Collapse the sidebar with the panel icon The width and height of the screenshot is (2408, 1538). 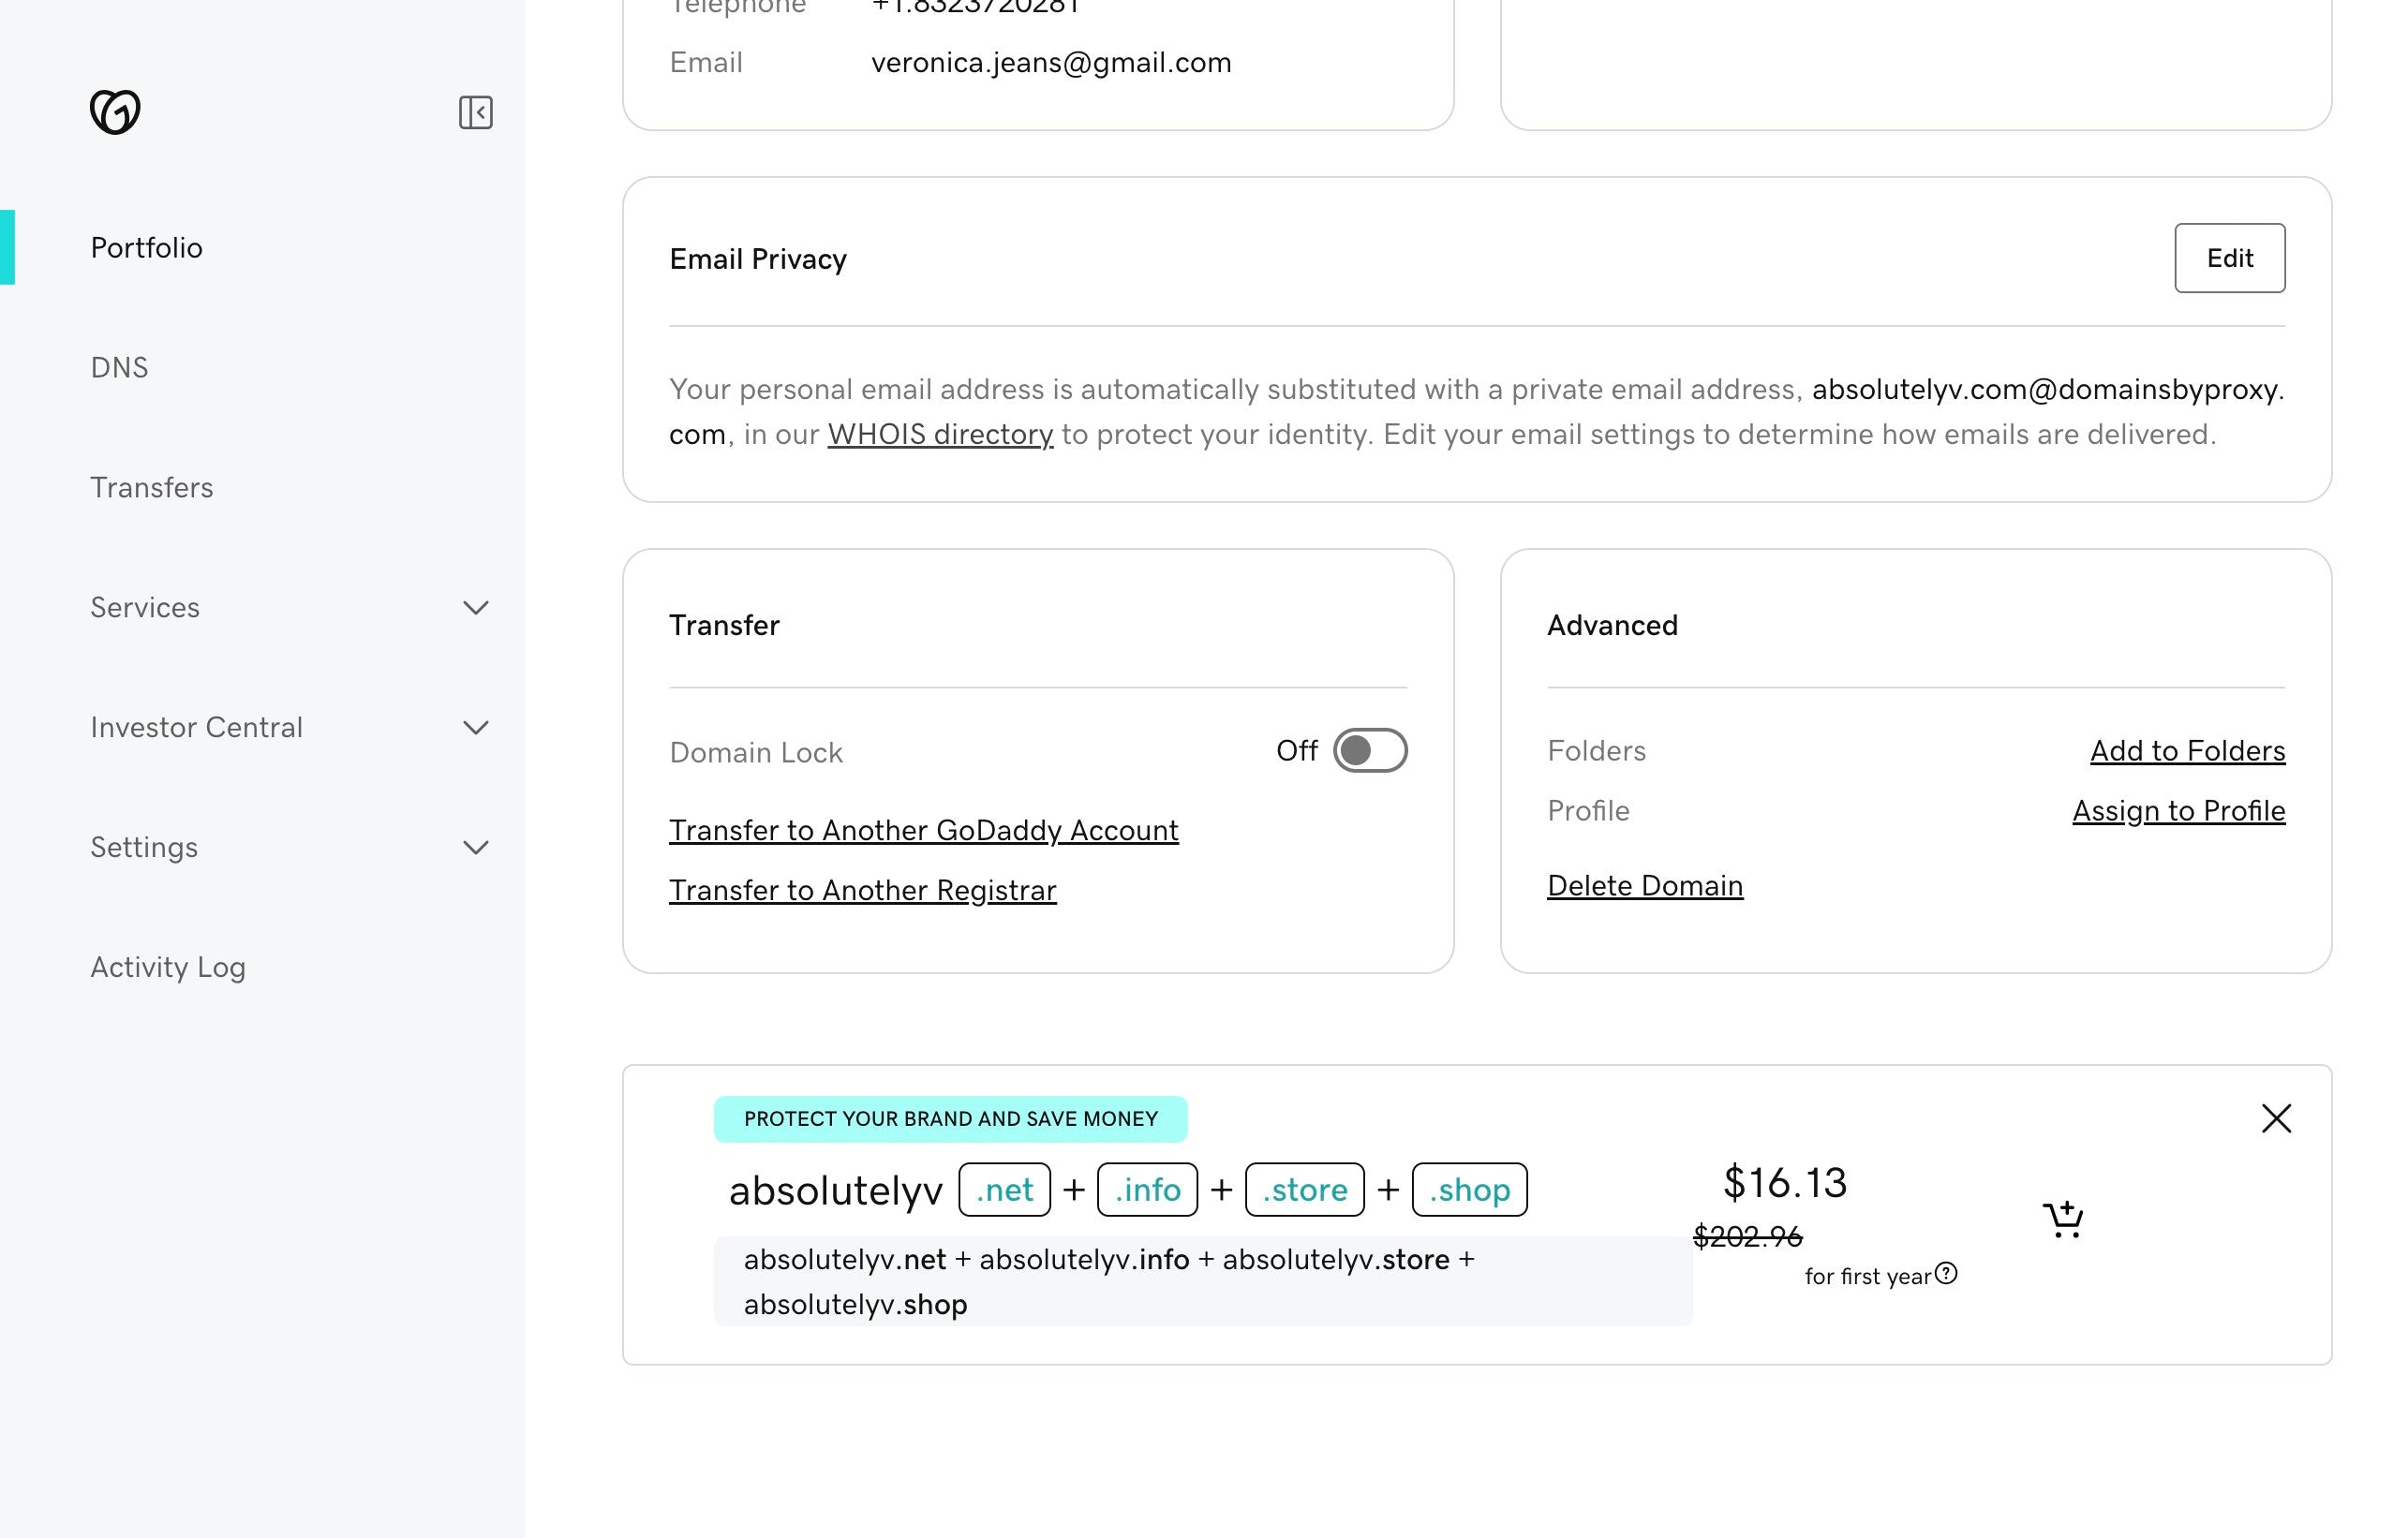click(475, 112)
